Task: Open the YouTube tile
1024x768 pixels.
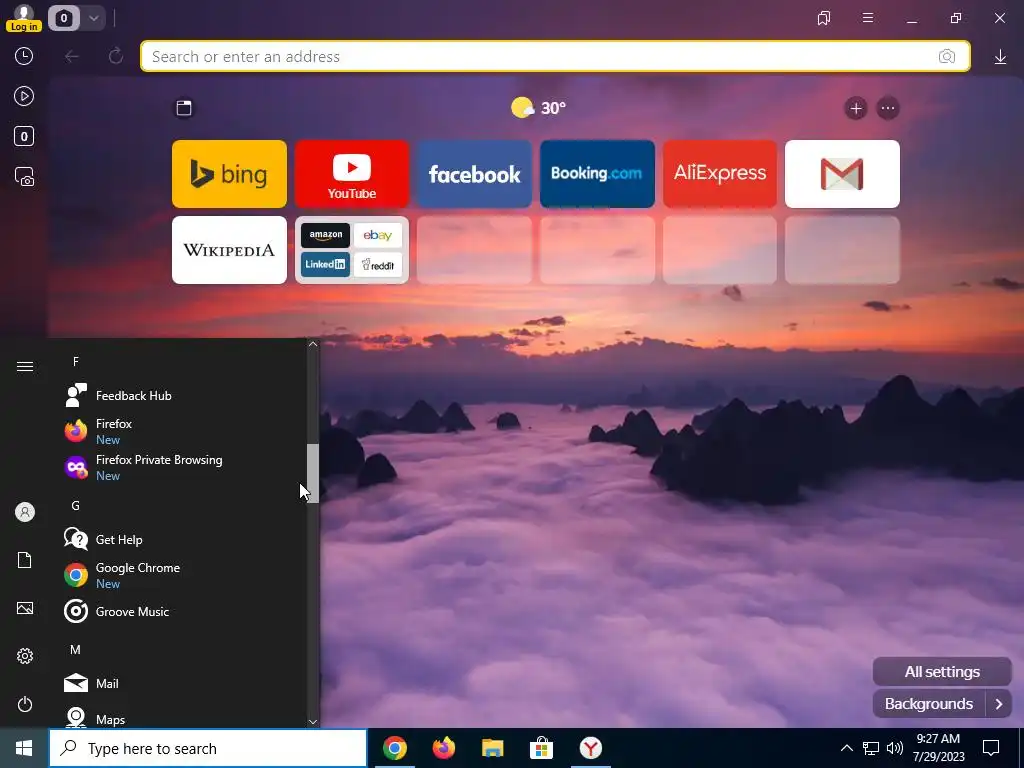Action: pos(352,174)
